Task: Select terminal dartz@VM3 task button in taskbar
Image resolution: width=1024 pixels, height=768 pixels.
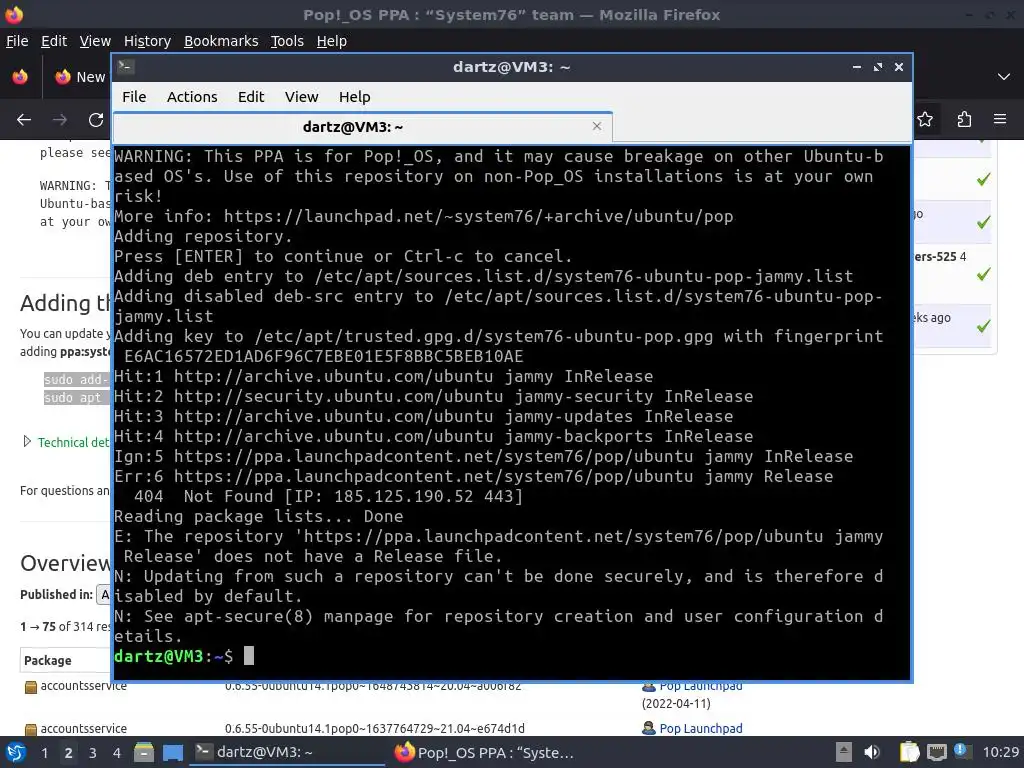Action: click(x=287, y=752)
